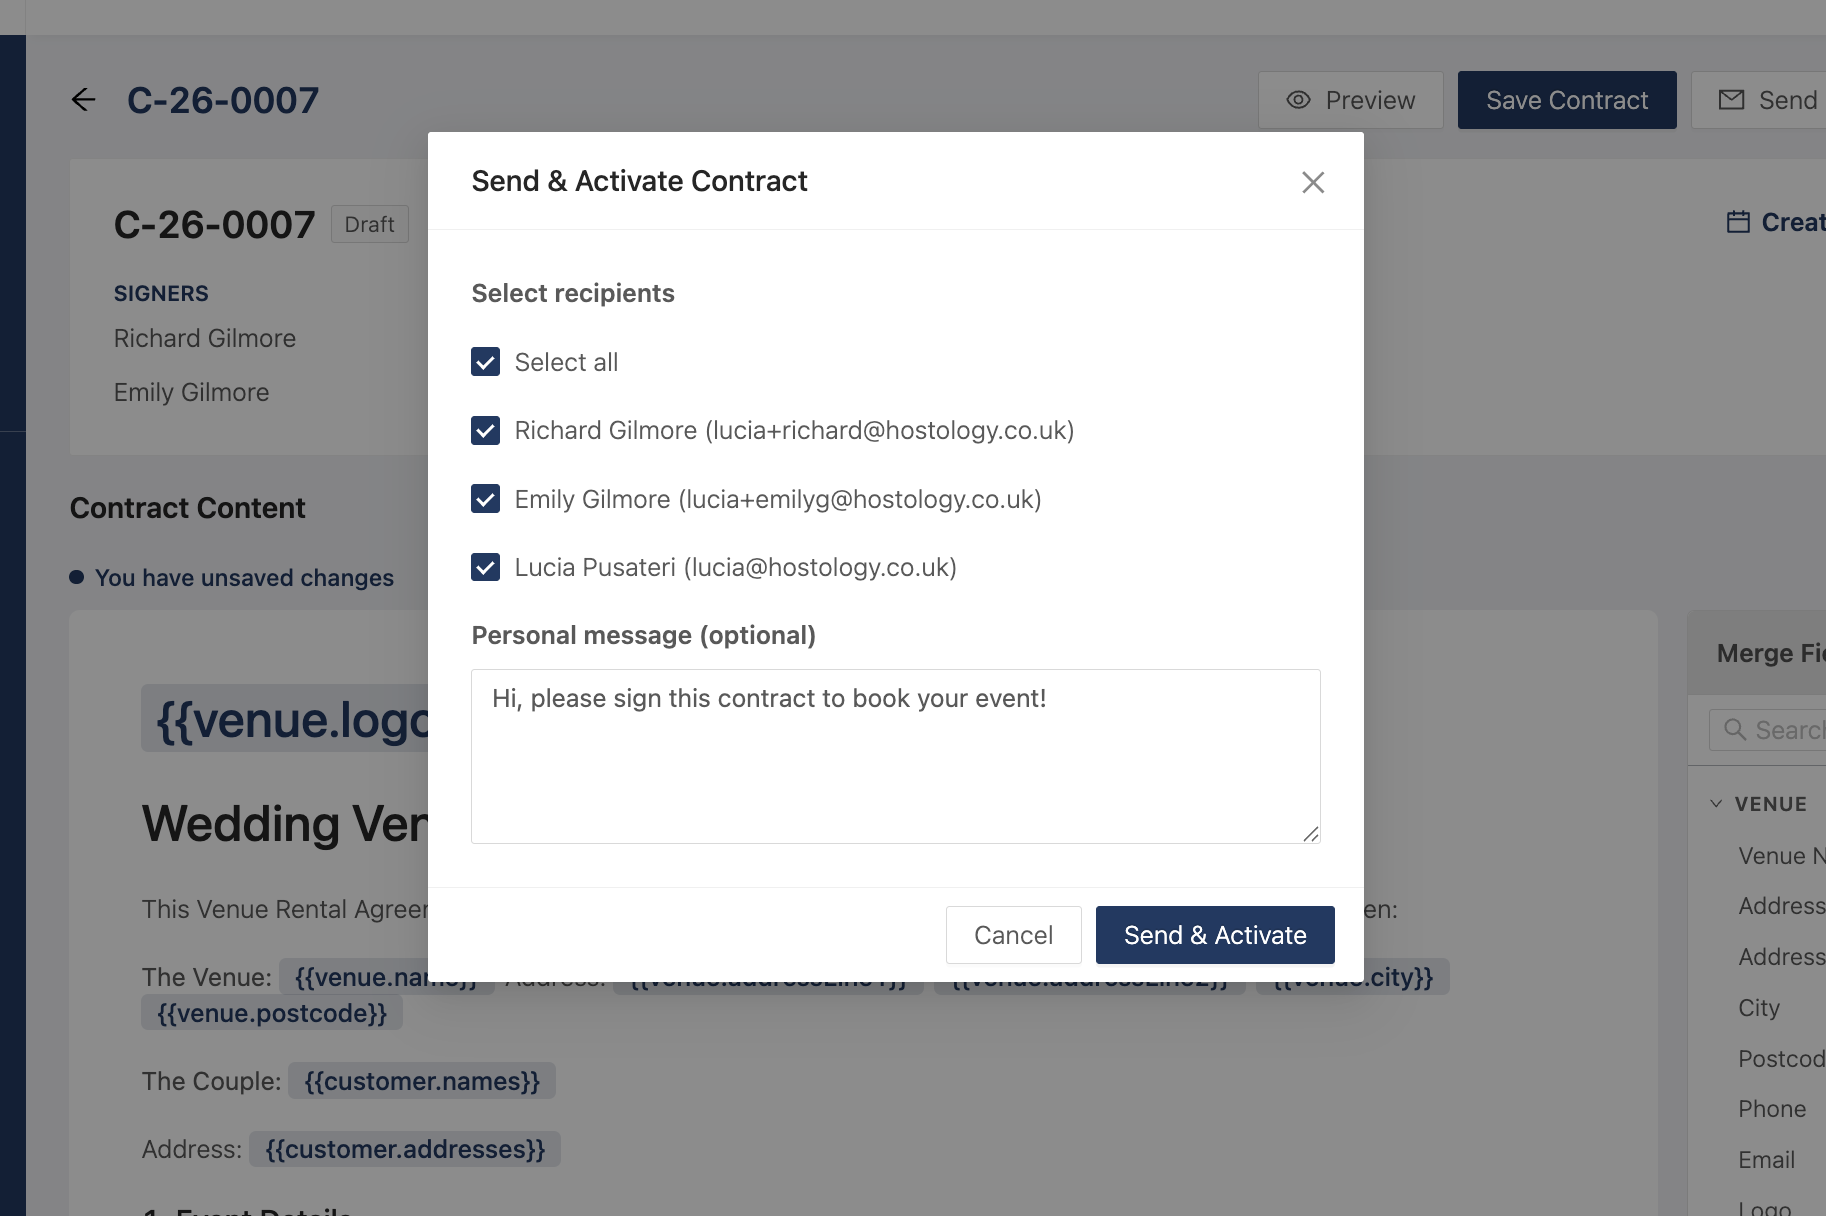Click into the personal message text area
The image size is (1826, 1216).
tap(896, 756)
